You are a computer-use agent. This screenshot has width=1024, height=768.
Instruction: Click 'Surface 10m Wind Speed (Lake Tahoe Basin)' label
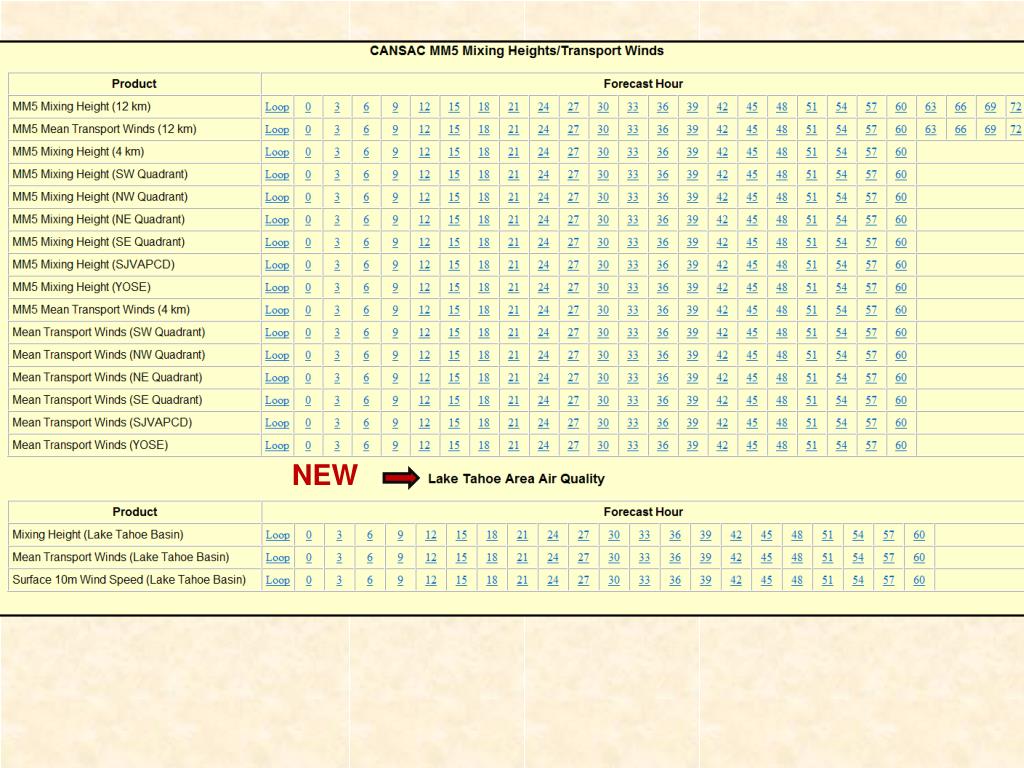pos(129,580)
